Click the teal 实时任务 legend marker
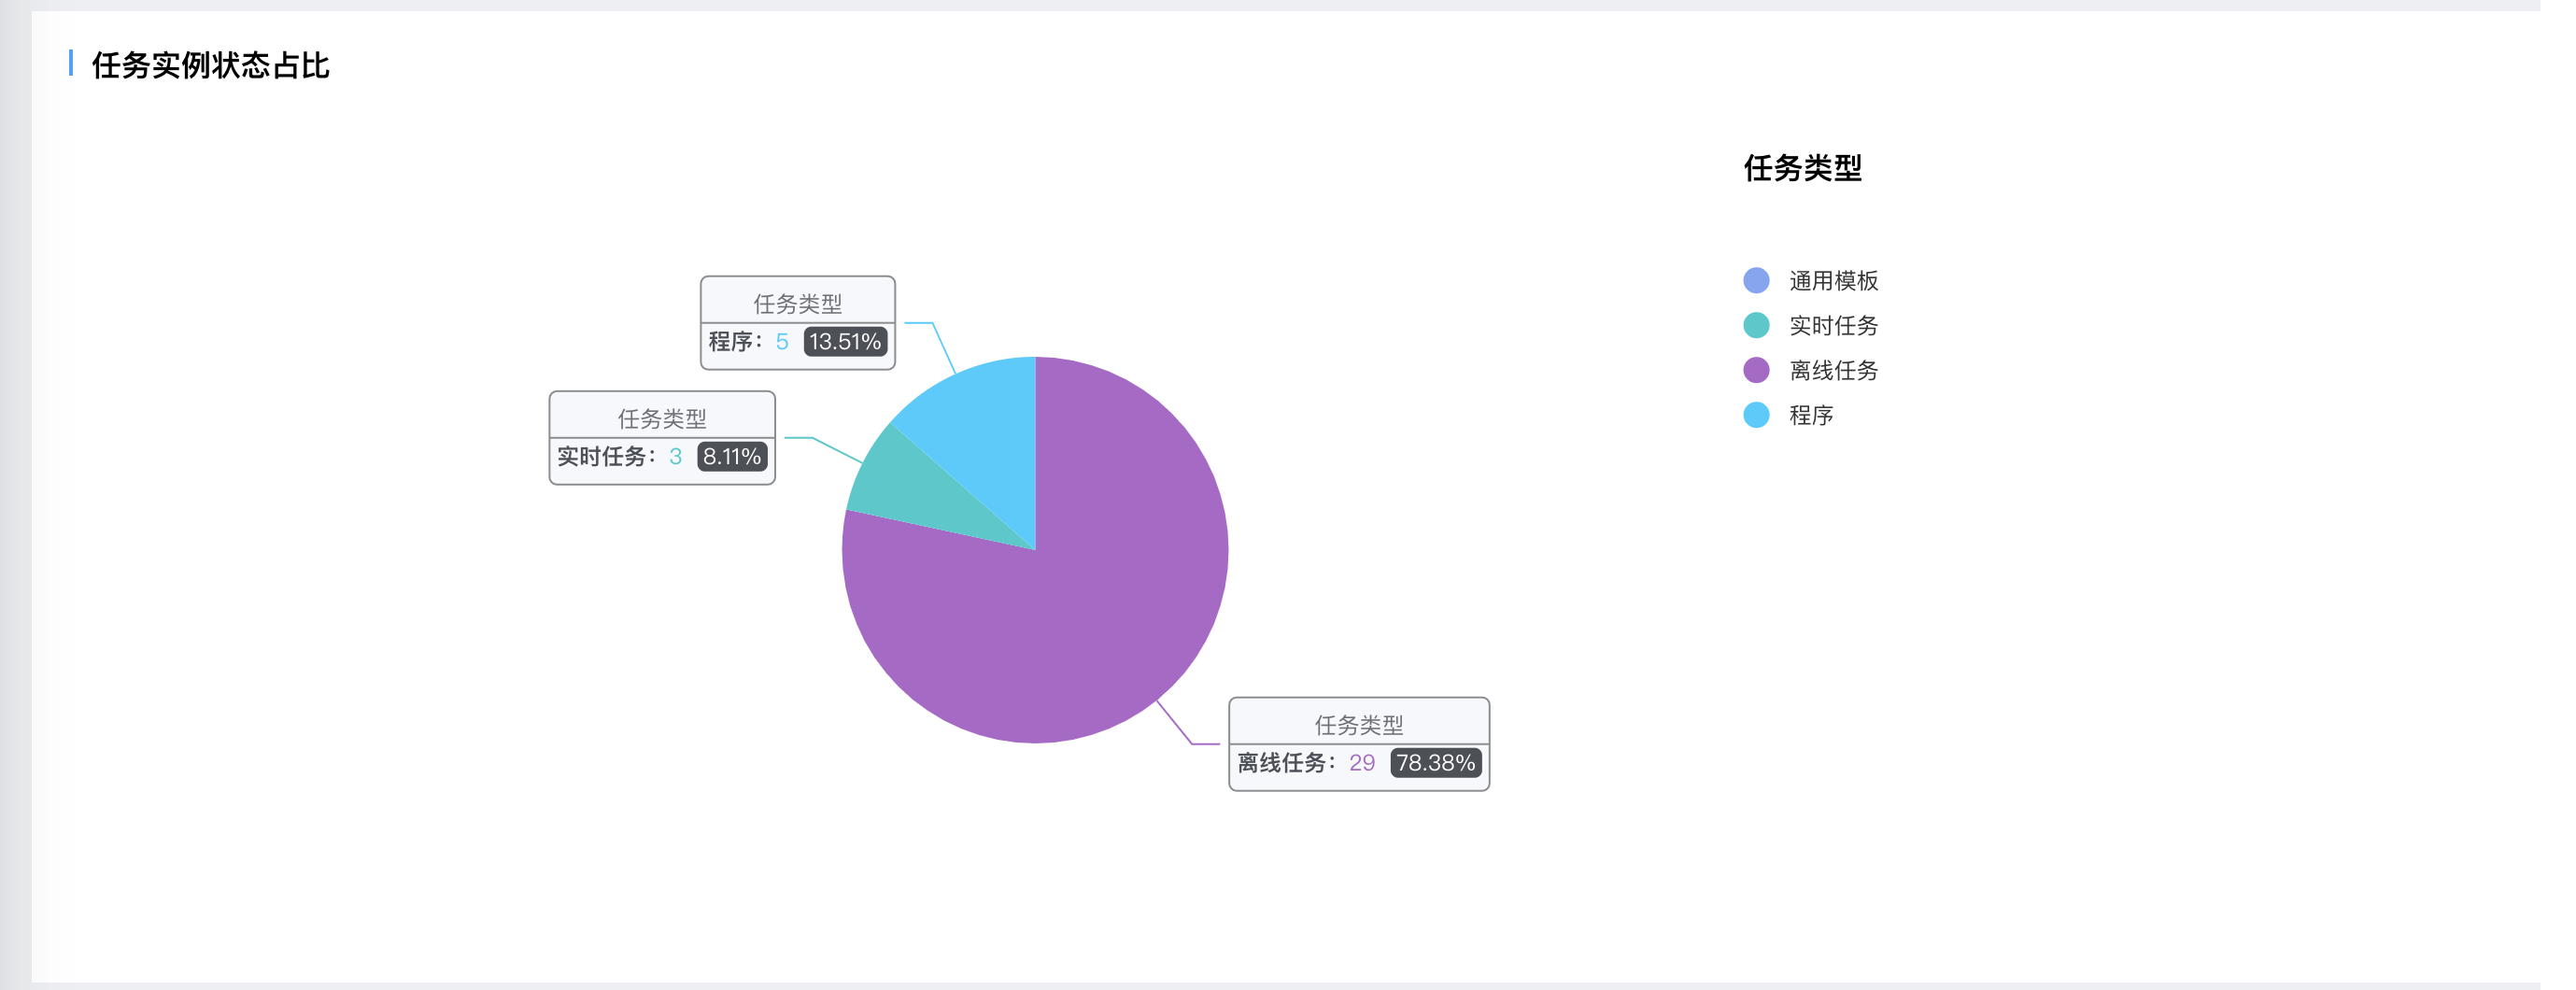The image size is (2576, 990). (x=1756, y=325)
